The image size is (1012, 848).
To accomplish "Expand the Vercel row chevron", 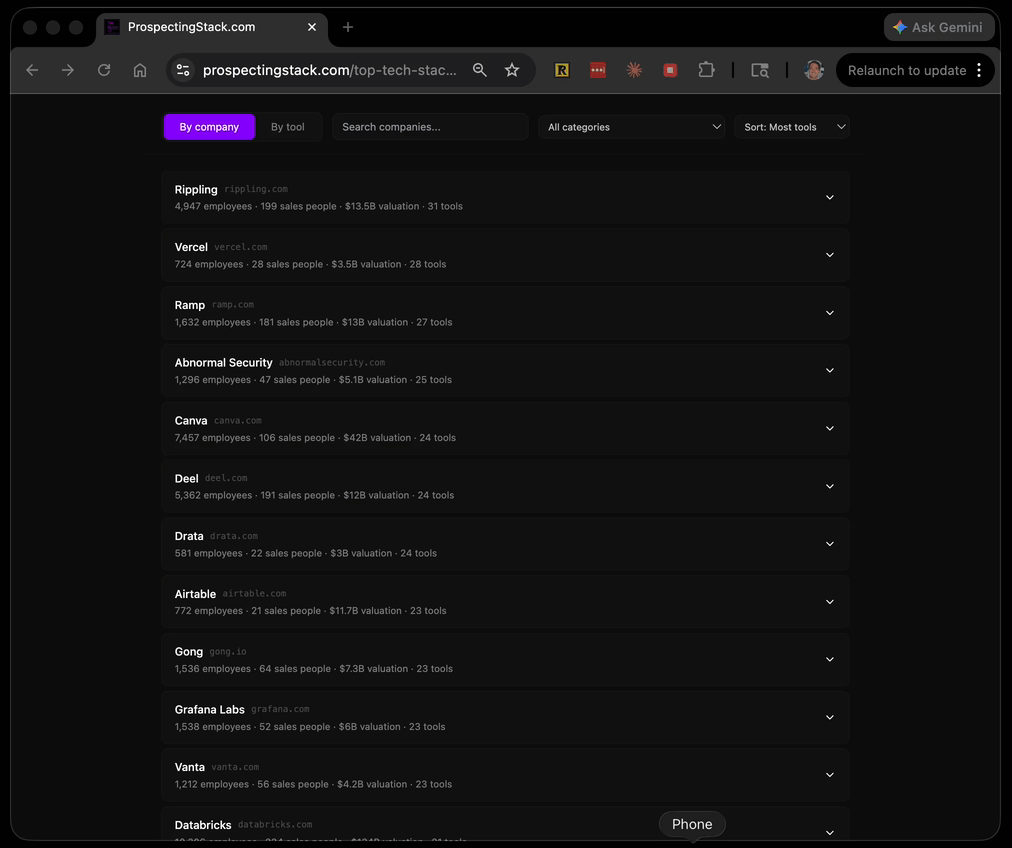I will (x=830, y=255).
